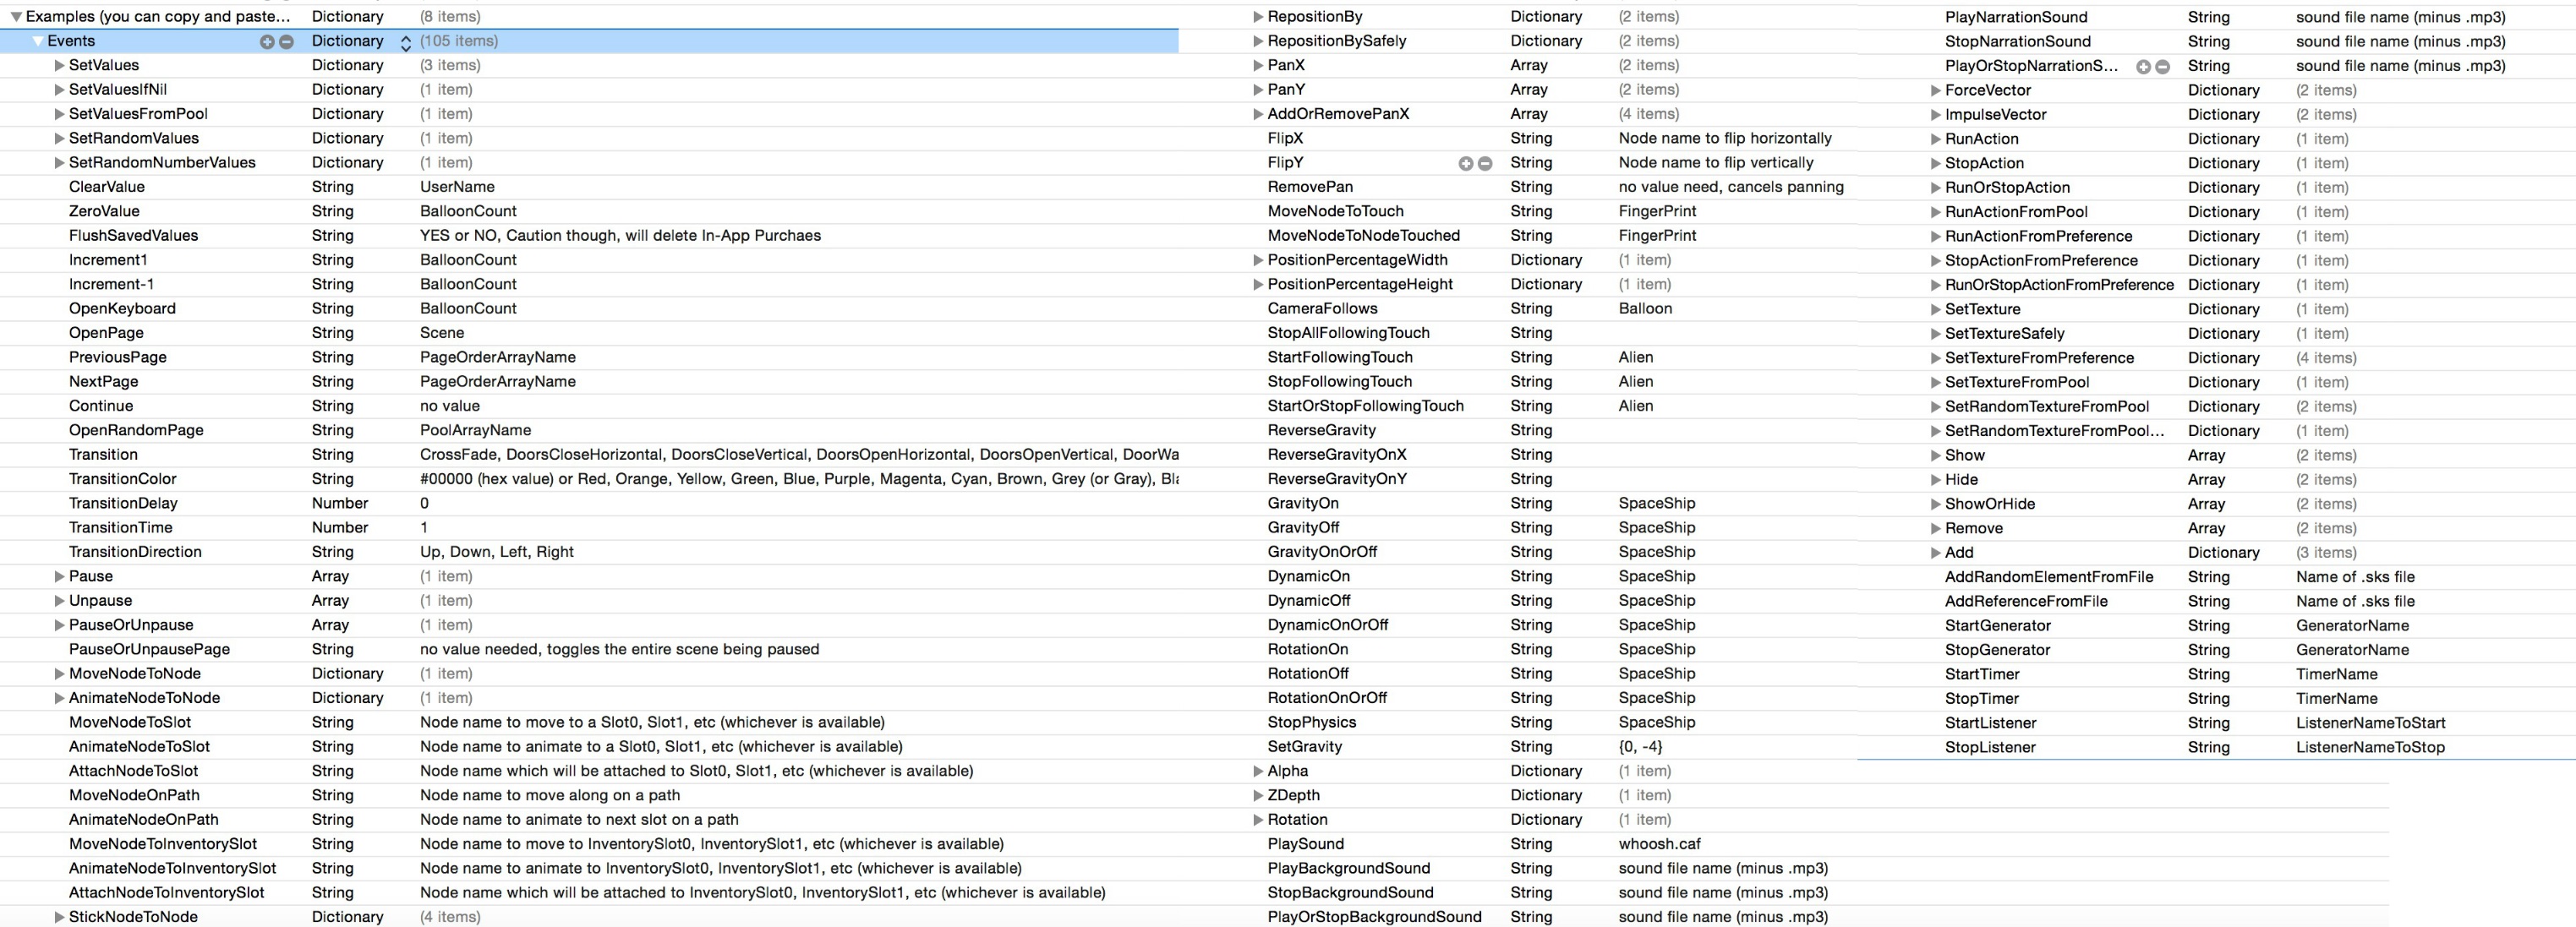Click the plus icon on the PlayOrStopNarrationS… row
The width and height of the screenshot is (2576, 927).
pyautogui.click(x=2143, y=66)
